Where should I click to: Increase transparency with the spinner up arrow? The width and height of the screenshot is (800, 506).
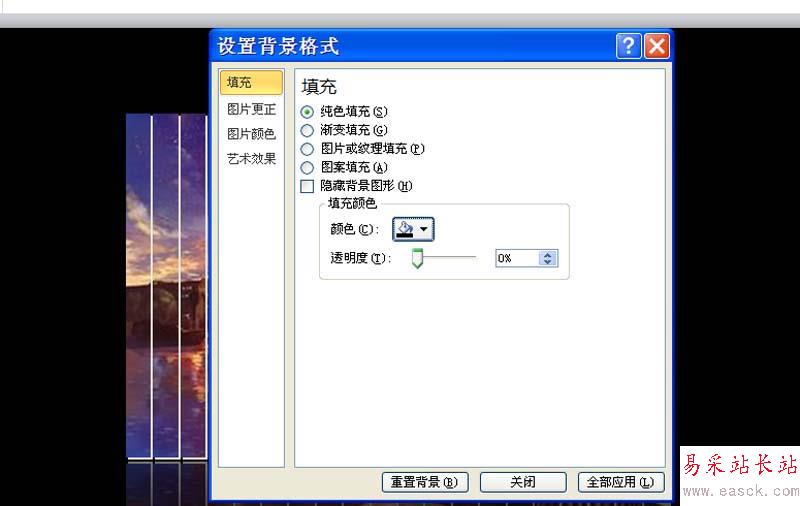coord(548,255)
